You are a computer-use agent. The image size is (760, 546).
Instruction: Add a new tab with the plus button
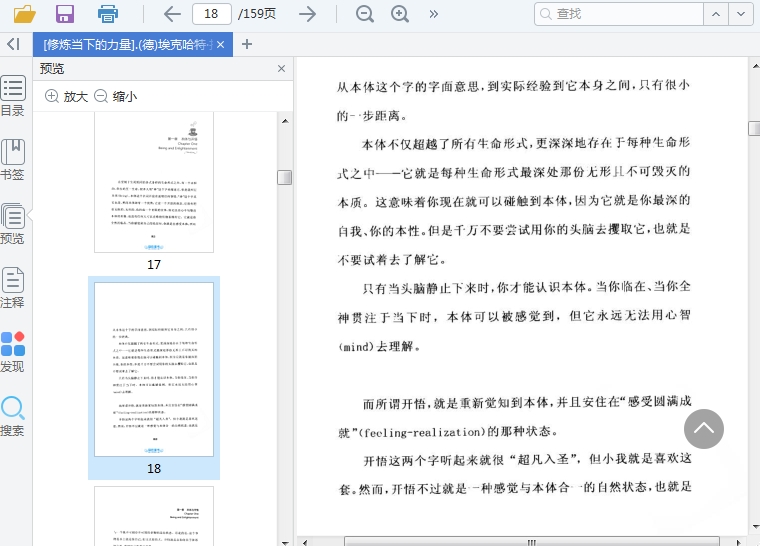tap(247, 44)
